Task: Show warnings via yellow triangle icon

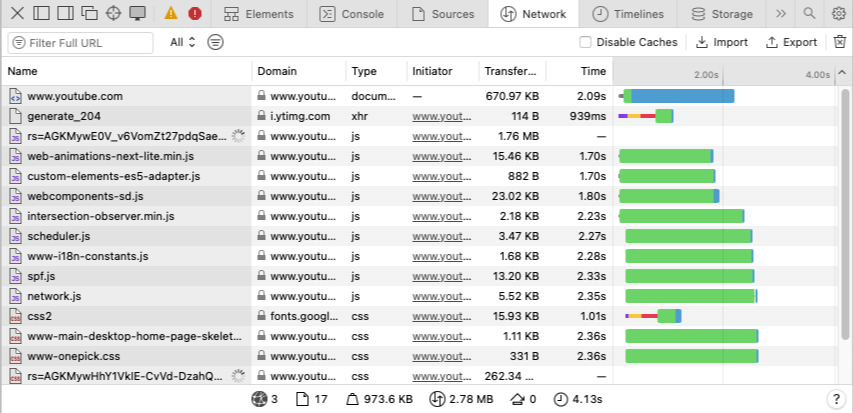Action: (x=171, y=13)
